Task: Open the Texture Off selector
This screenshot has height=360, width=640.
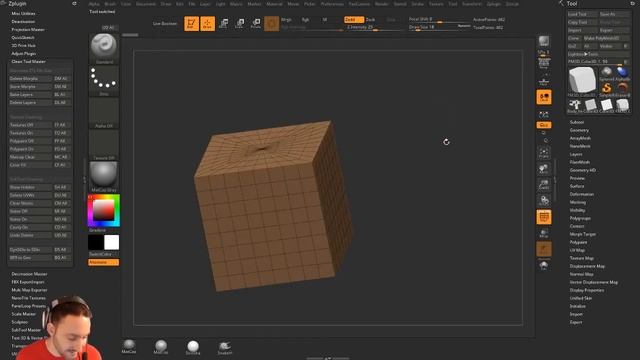Action: [x=104, y=144]
